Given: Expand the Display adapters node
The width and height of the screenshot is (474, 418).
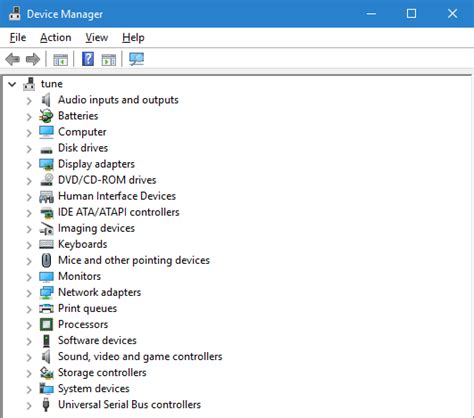Looking at the screenshot, I should click(x=29, y=165).
